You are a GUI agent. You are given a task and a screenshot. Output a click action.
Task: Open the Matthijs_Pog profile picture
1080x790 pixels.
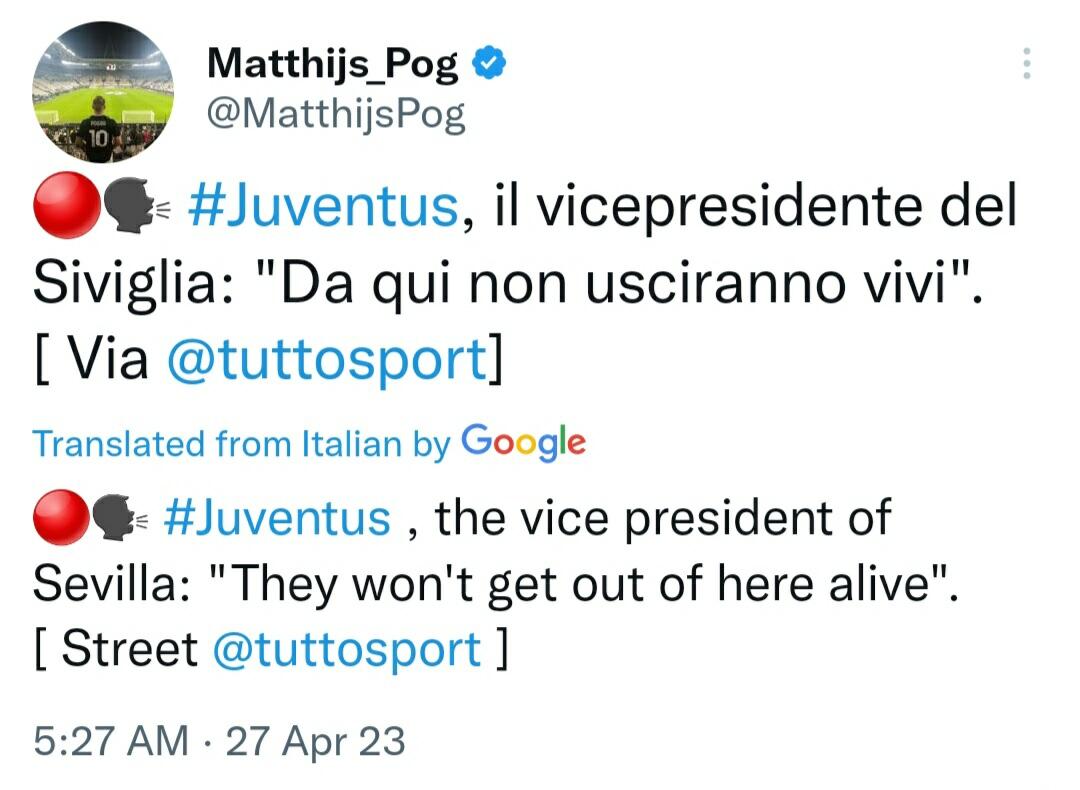click(x=103, y=90)
